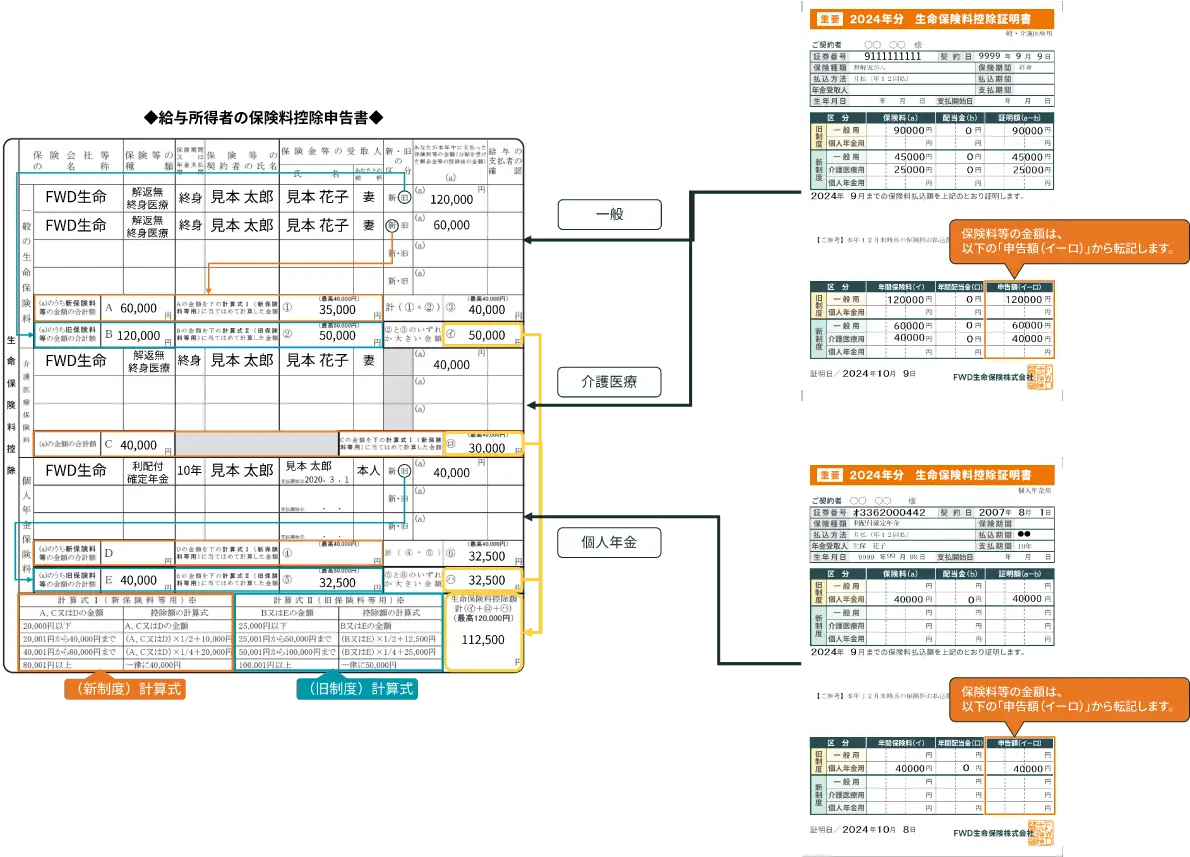1190x857 pixels.
Task: Click the 計算式Ⅱ（旧保険料等用） table heading
Action: (338, 600)
